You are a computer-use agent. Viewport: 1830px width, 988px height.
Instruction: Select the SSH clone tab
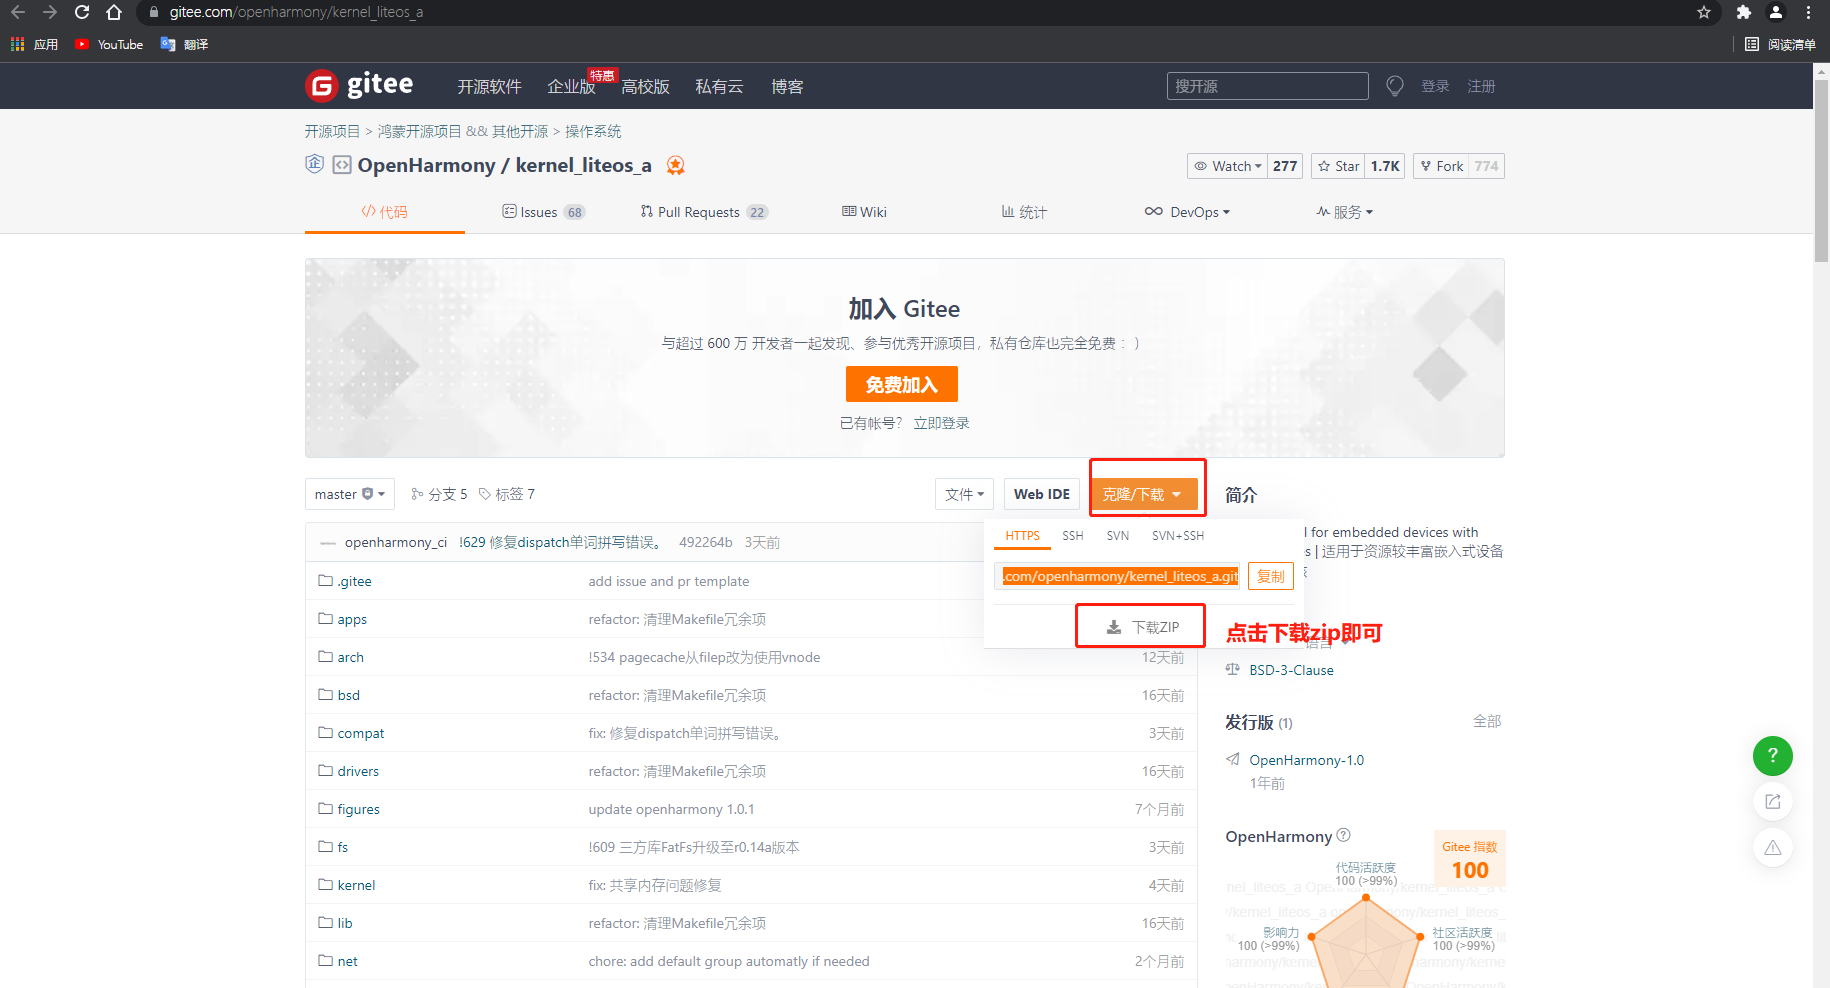tap(1073, 536)
